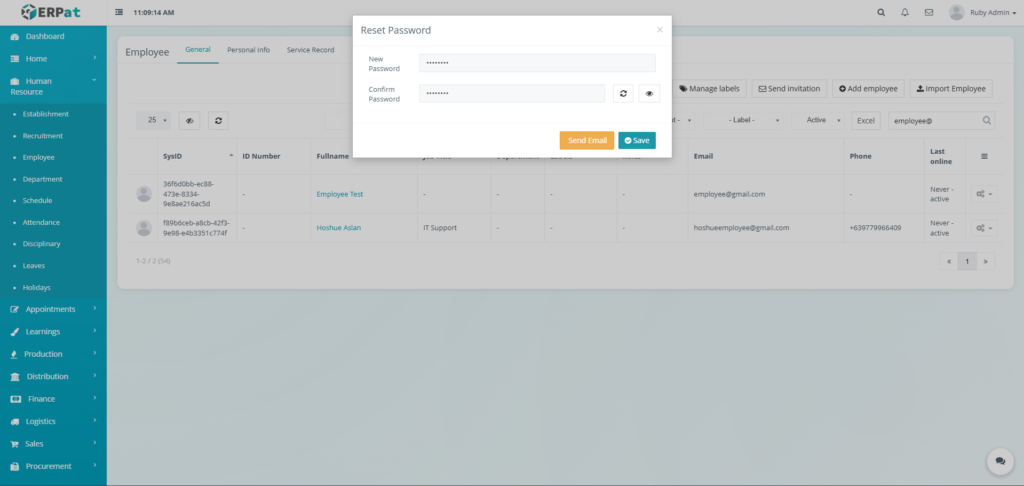The height and width of the screenshot is (486, 1024).
Task: Toggle column visibility eye-slash icon
Action: pos(189,120)
